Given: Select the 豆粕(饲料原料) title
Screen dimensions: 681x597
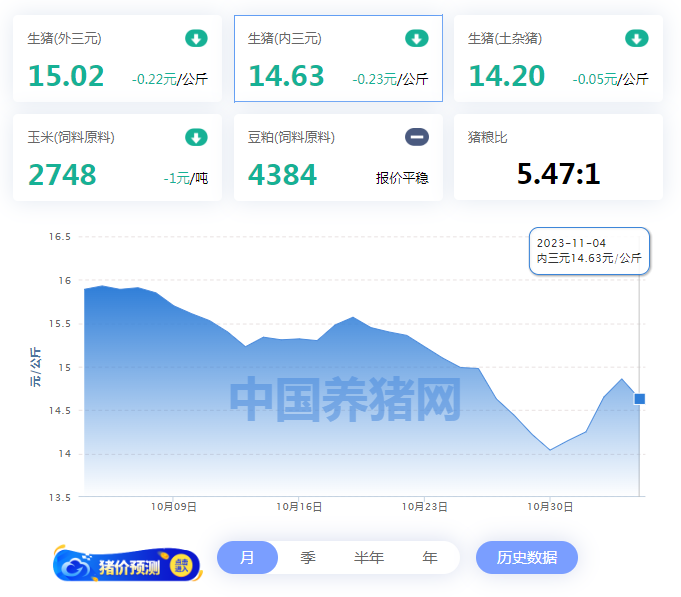Looking at the screenshot, I should tap(291, 137).
